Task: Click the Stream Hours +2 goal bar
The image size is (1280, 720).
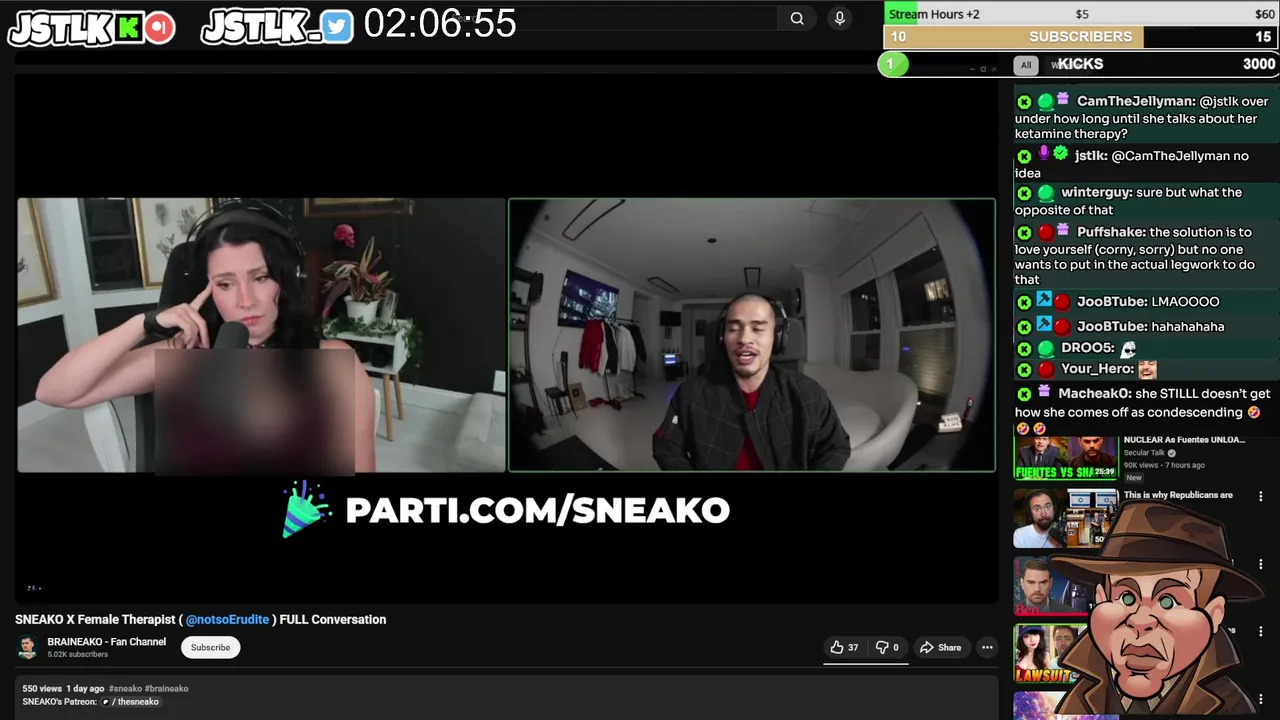Action: (1081, 14)
